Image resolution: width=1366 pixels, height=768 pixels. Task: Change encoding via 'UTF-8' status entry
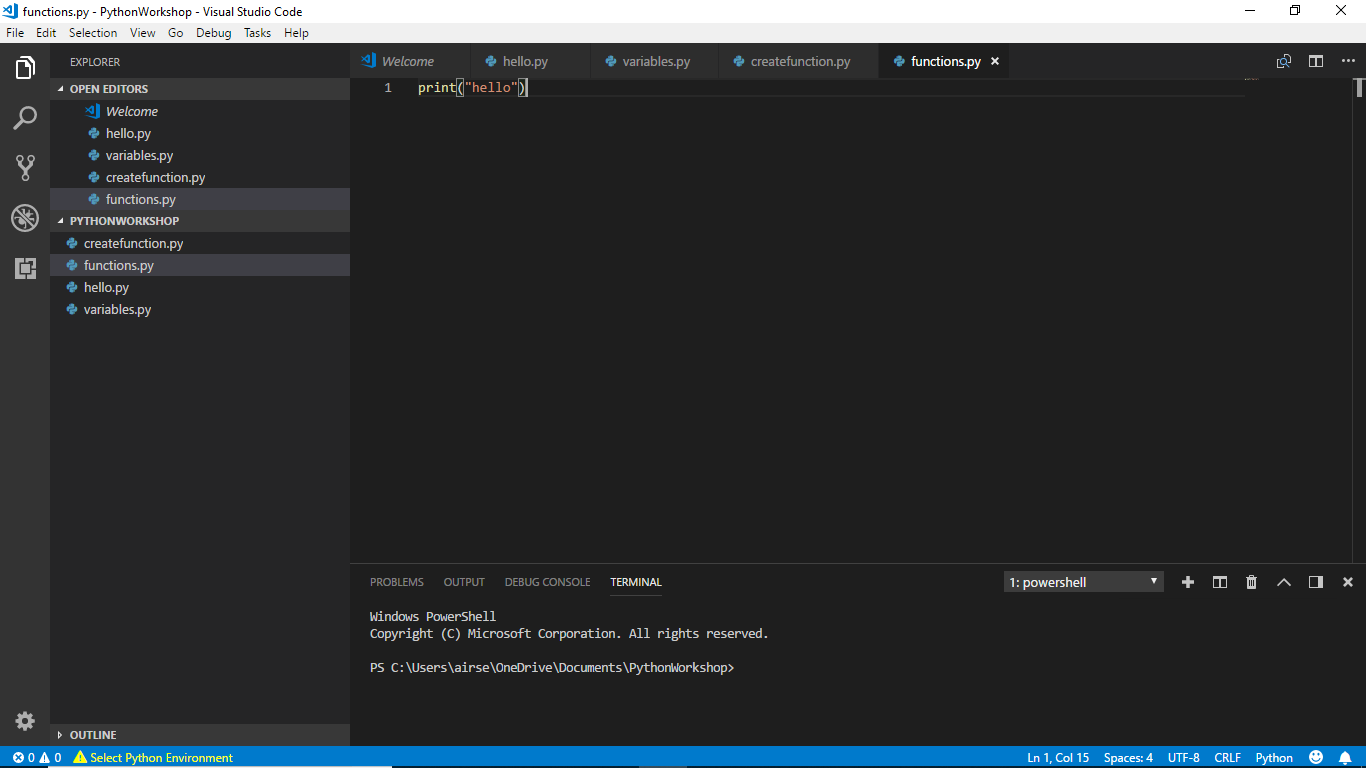click(x=1184, y=757)
